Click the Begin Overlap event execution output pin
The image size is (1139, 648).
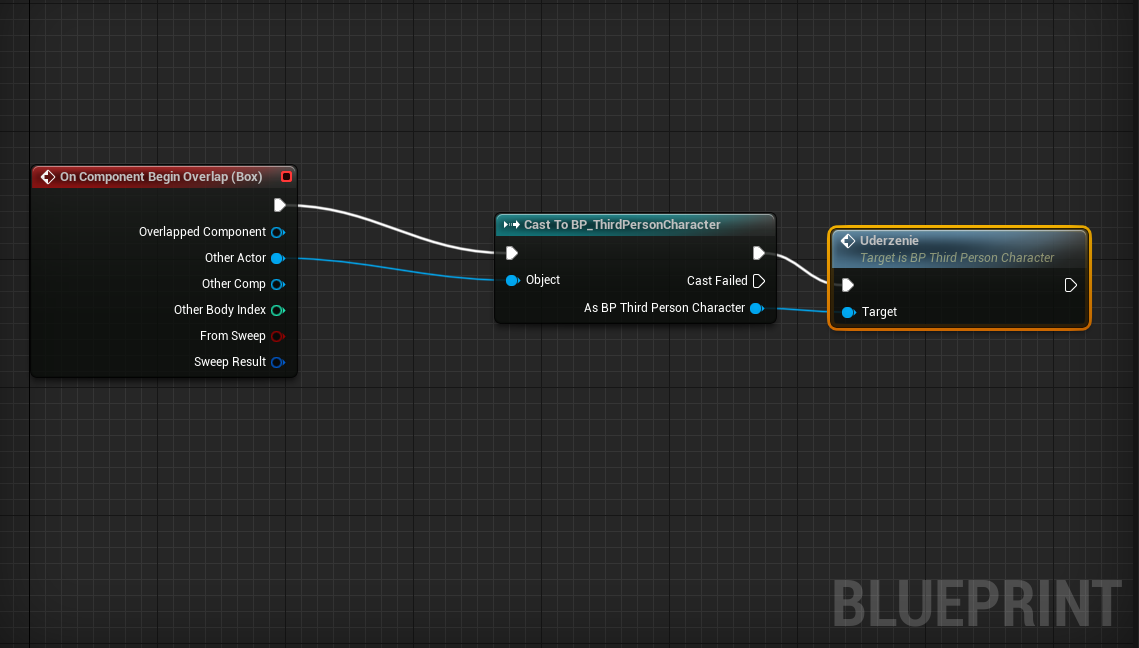[279, 205]
